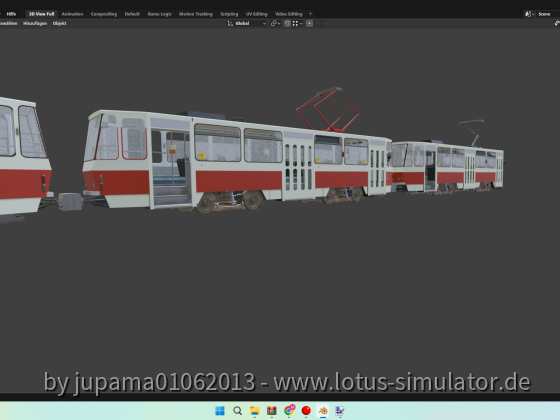Switch to the 3D View Full workspace tab

41,14
